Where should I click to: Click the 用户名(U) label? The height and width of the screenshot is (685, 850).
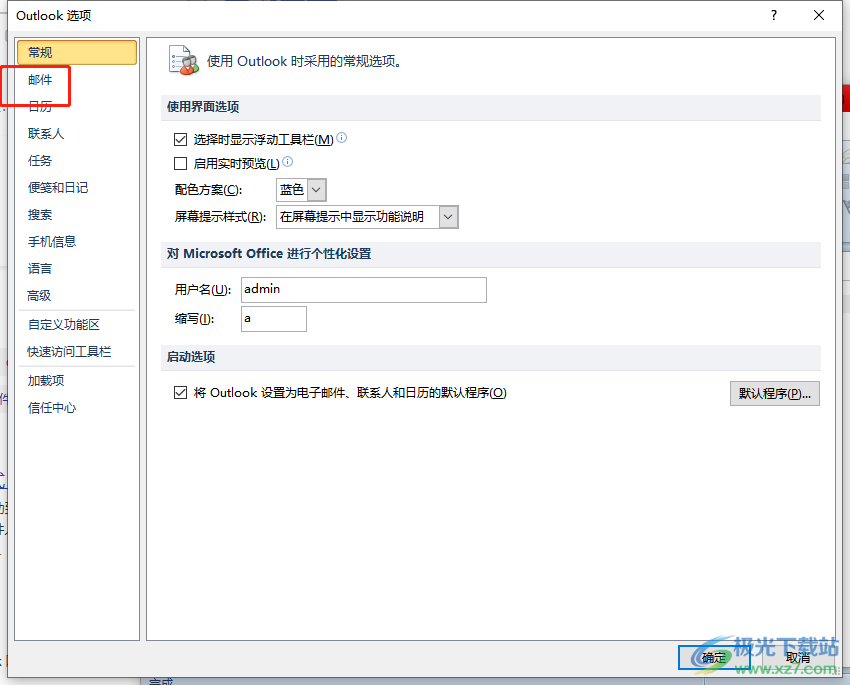(x=203, y=290)
